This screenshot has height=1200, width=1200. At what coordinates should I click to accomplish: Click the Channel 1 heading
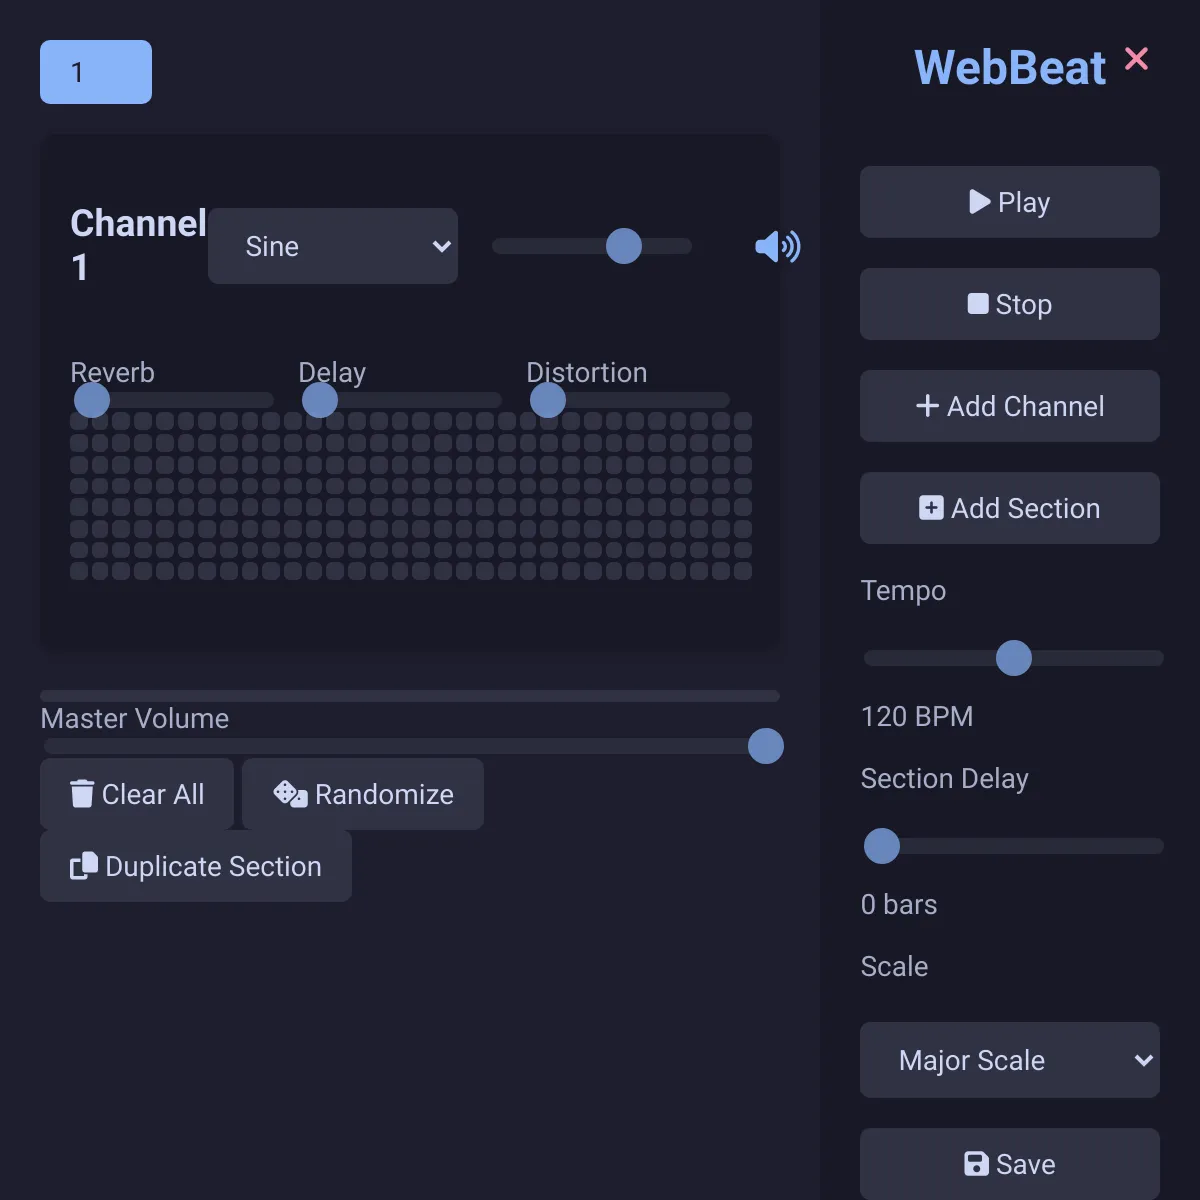138,245
